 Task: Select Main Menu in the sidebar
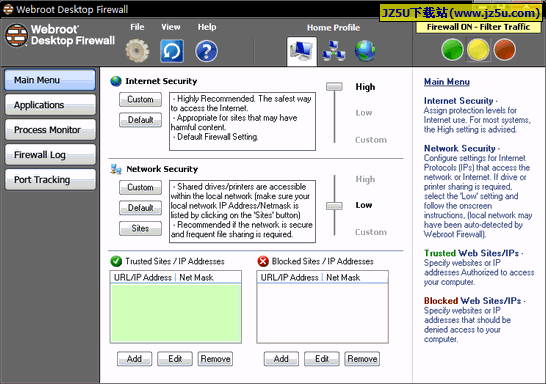[x=50, y=80]
